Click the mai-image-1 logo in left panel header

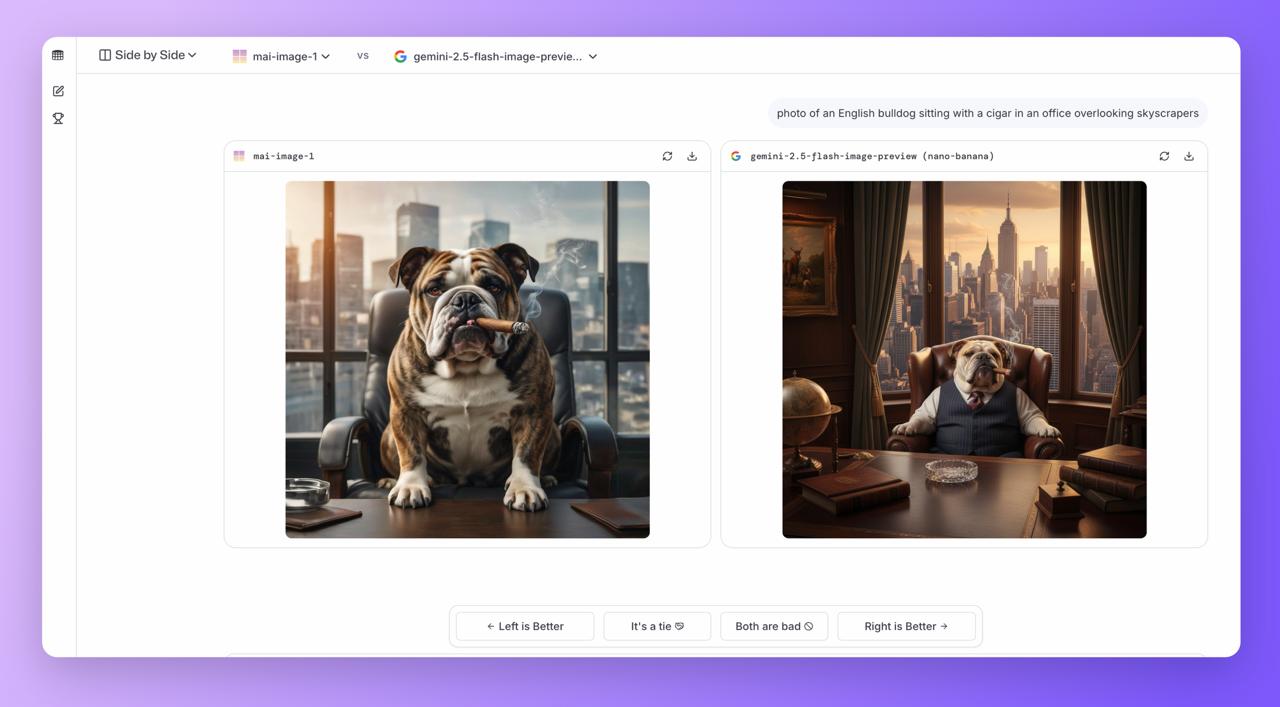click(x=239, y=156)
